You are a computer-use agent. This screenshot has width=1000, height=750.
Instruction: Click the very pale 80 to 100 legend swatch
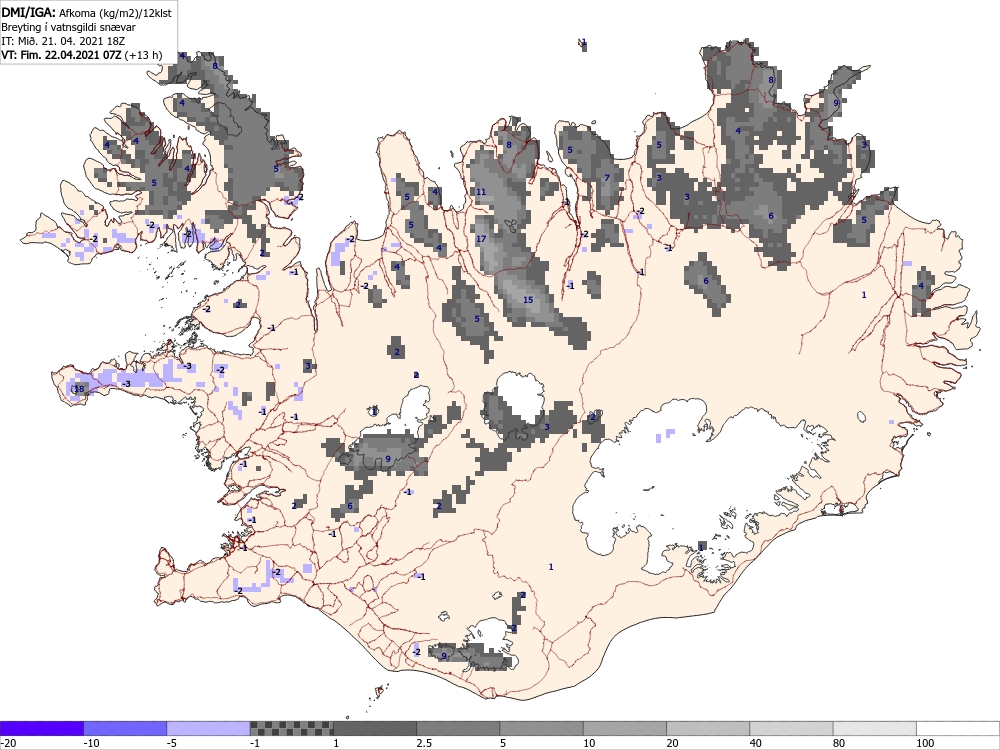click(875, 728)
